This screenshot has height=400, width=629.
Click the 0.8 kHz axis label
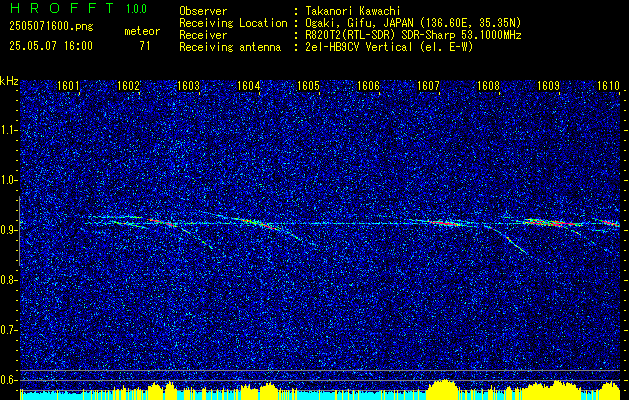click(x=8, y=280)
